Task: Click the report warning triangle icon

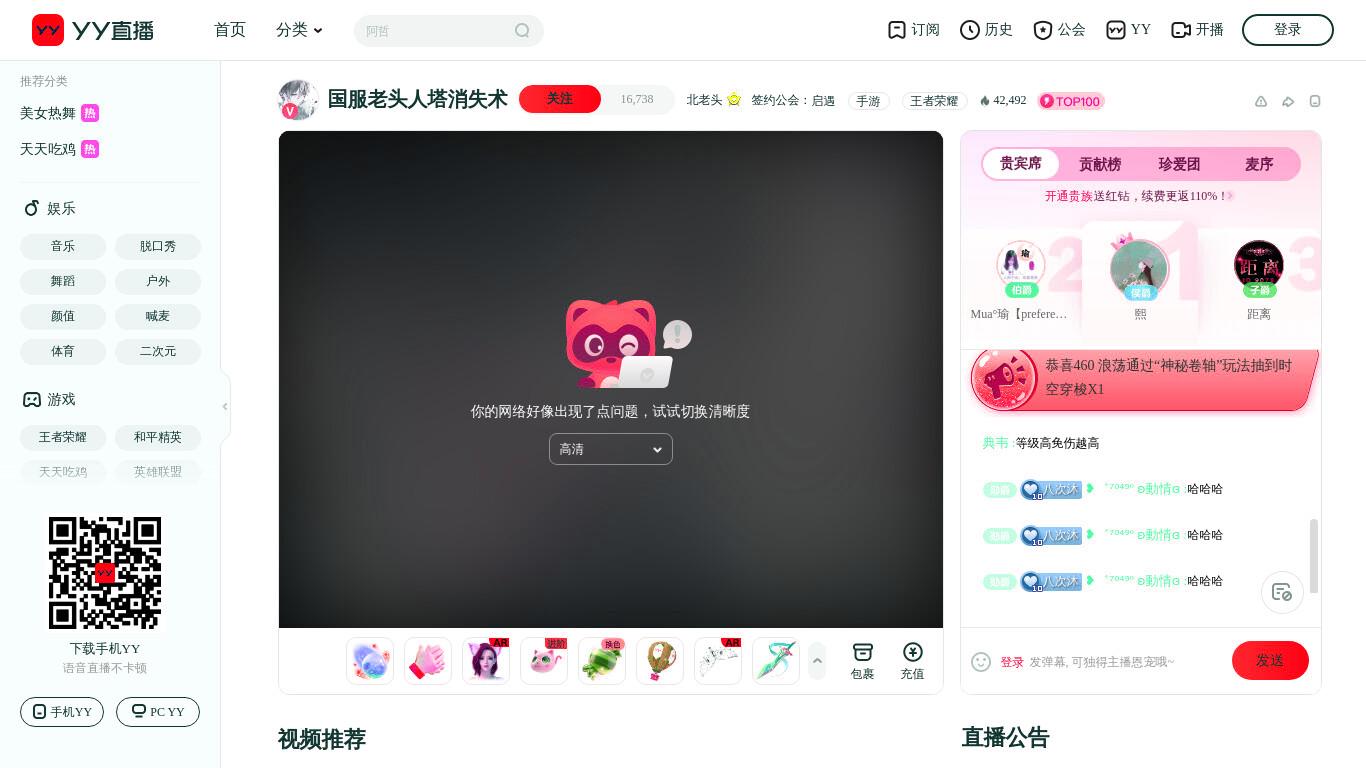Action: coord(1261,101)
